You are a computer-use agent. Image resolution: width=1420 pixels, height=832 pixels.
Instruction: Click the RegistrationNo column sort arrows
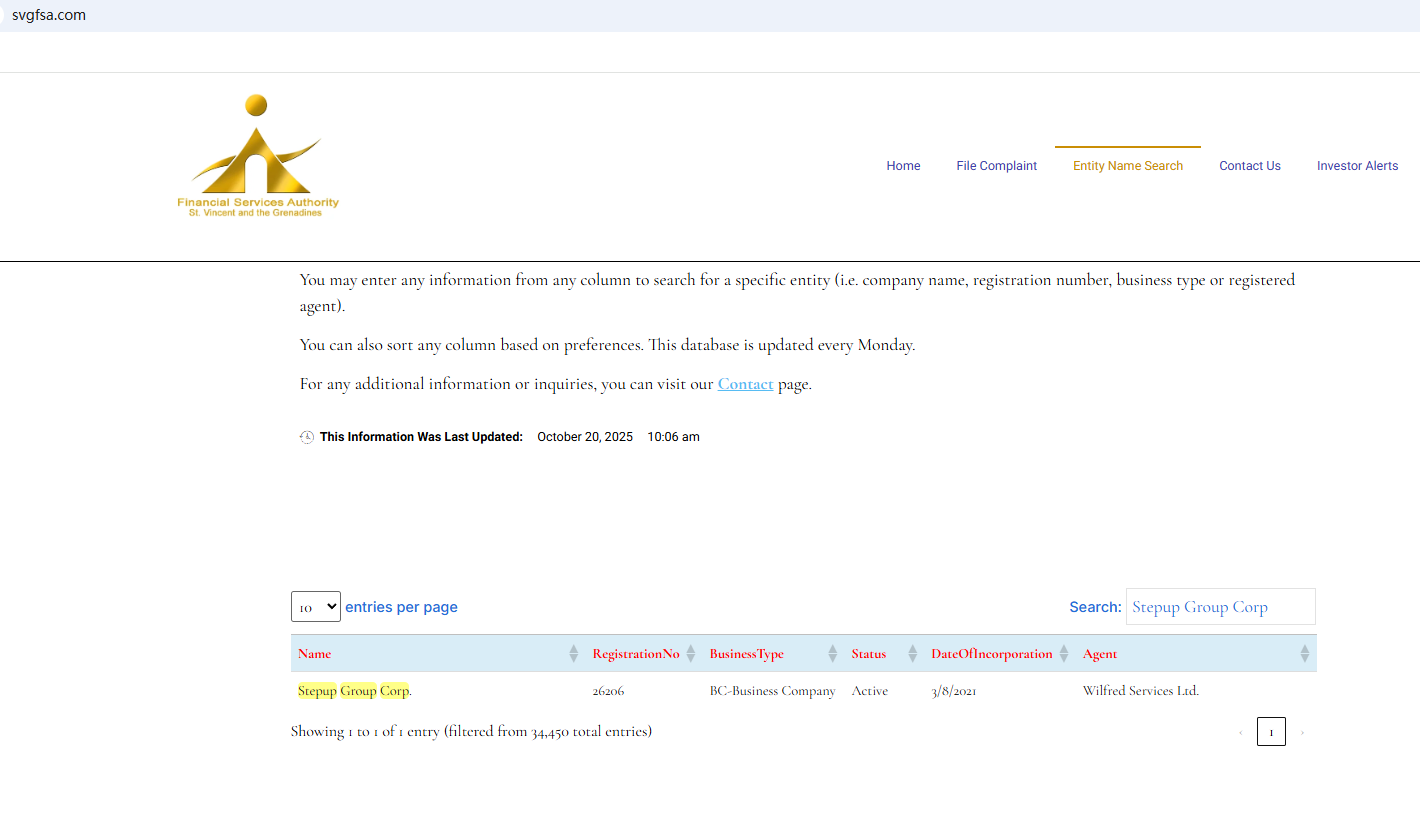coord(690,654)
